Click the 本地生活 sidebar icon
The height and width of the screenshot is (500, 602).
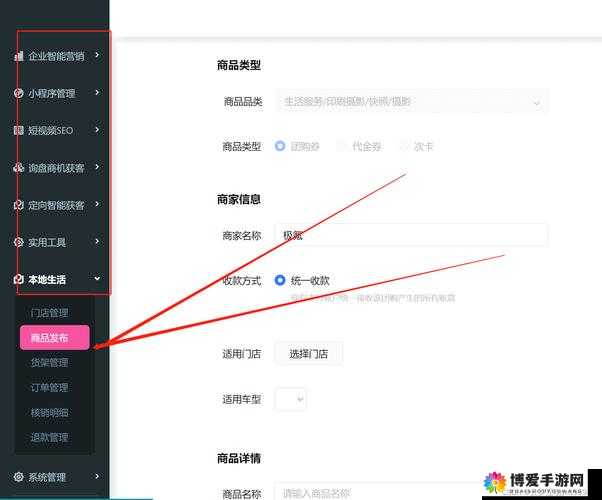pos(18,279)
